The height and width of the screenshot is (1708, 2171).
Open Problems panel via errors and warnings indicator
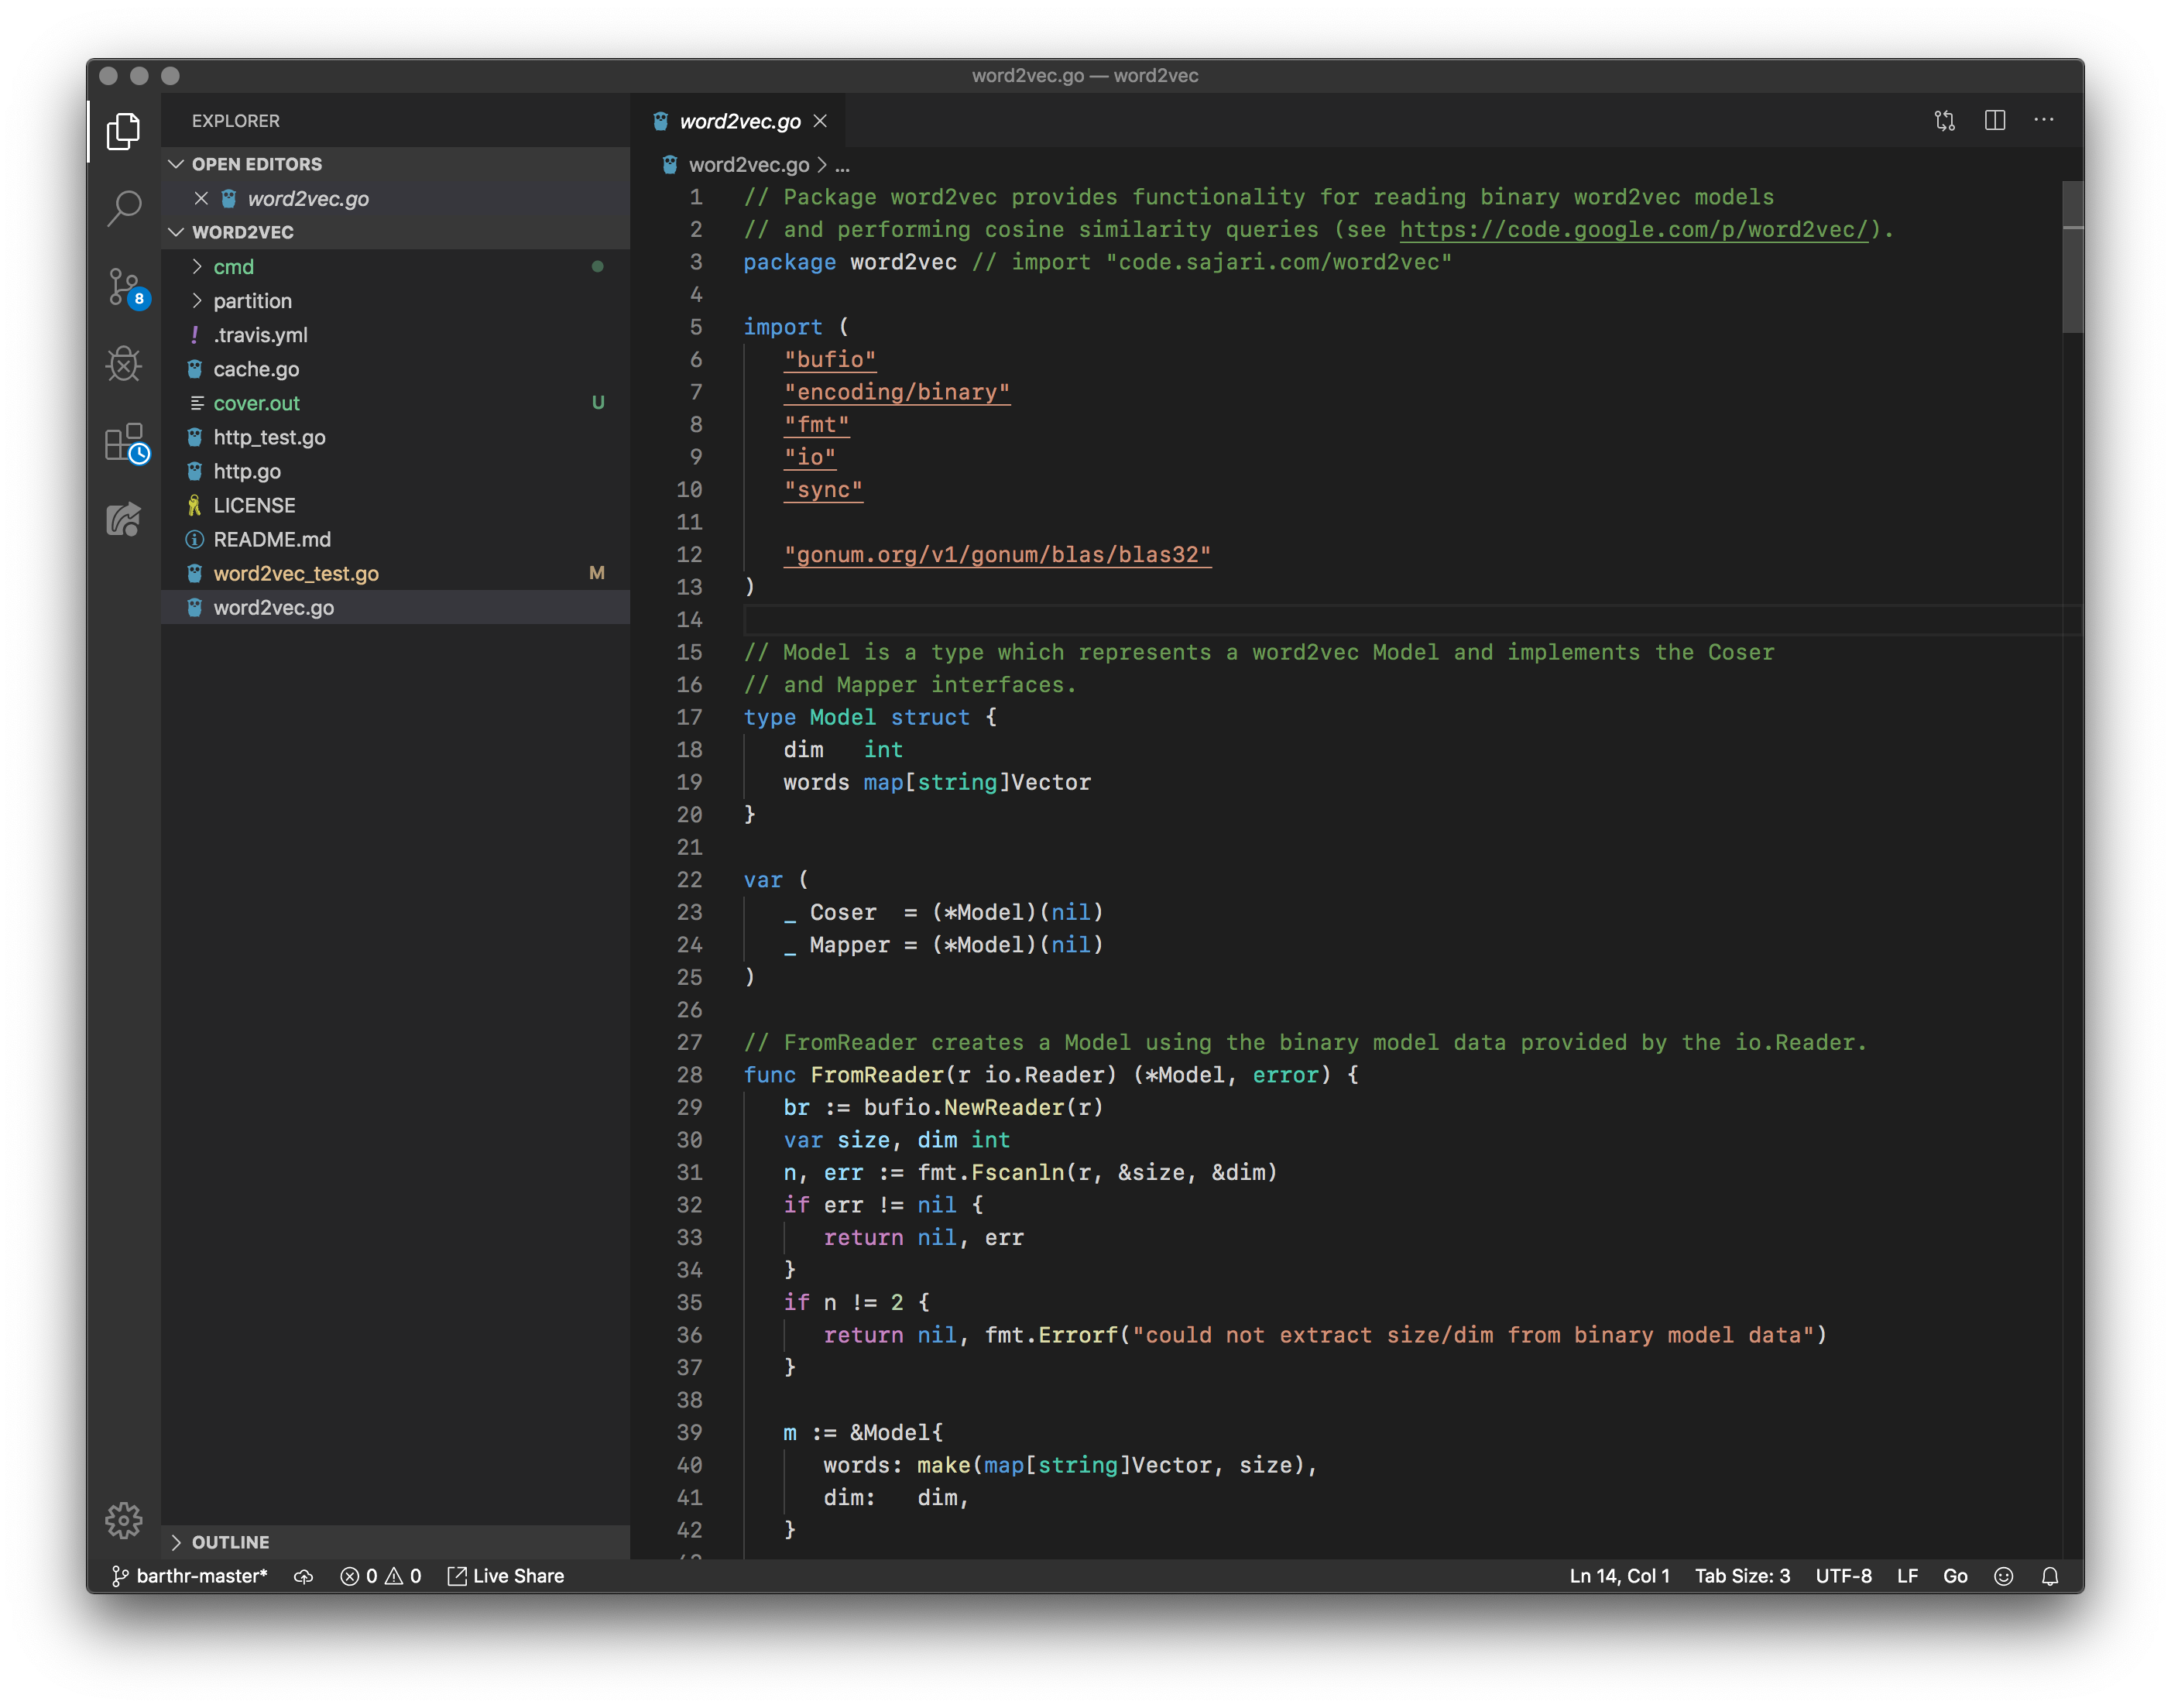click(381, 1575)
